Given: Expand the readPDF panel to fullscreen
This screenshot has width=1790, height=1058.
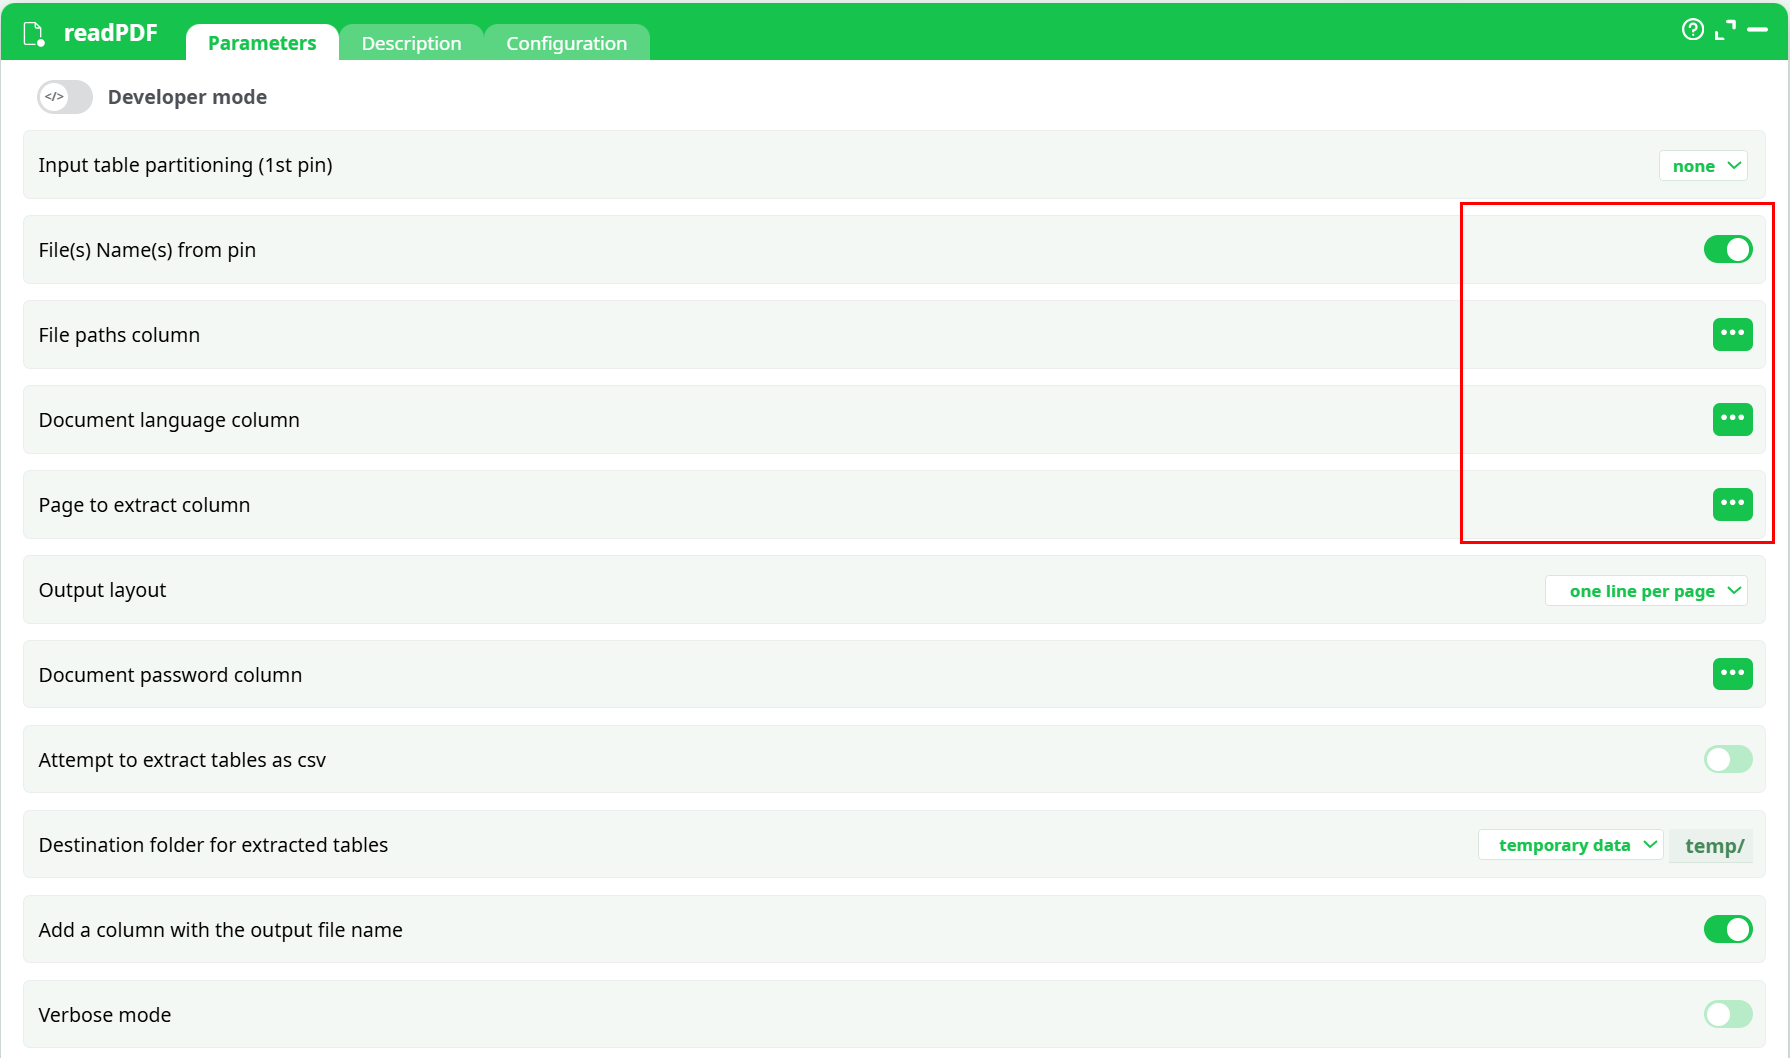Looking at the screenshot, I should coord(1725,30).
